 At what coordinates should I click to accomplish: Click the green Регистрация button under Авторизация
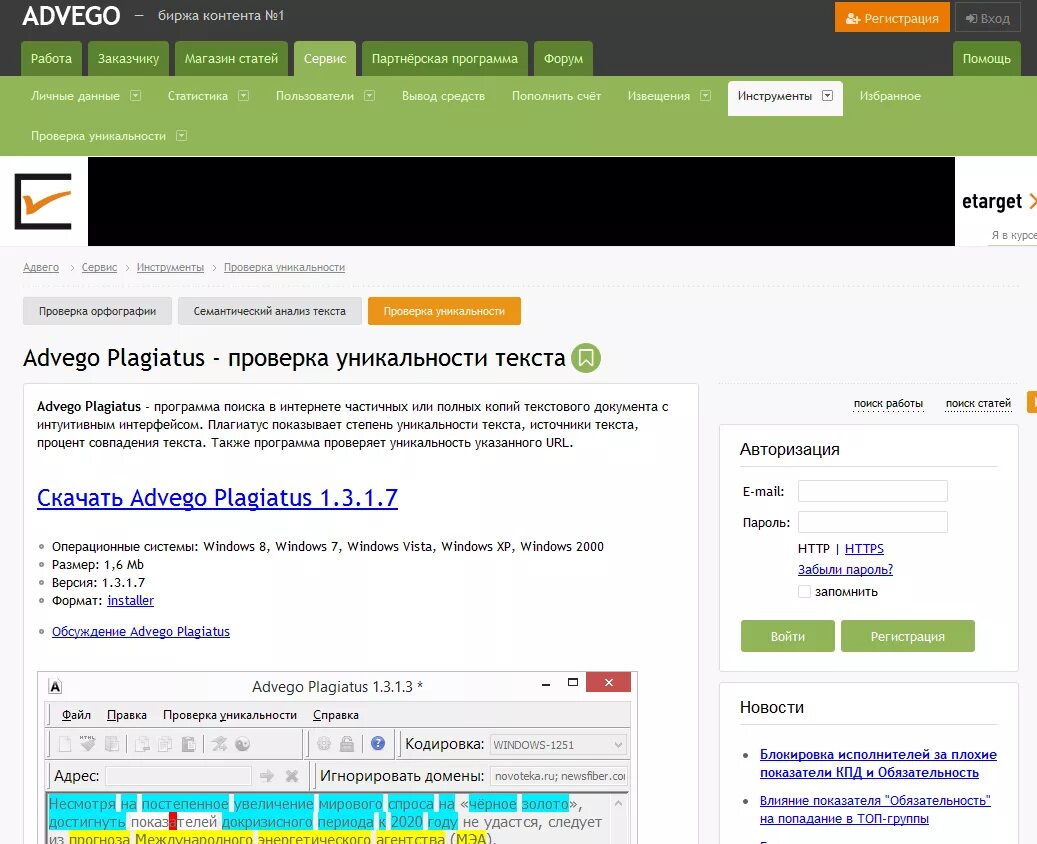coord(907,636)
